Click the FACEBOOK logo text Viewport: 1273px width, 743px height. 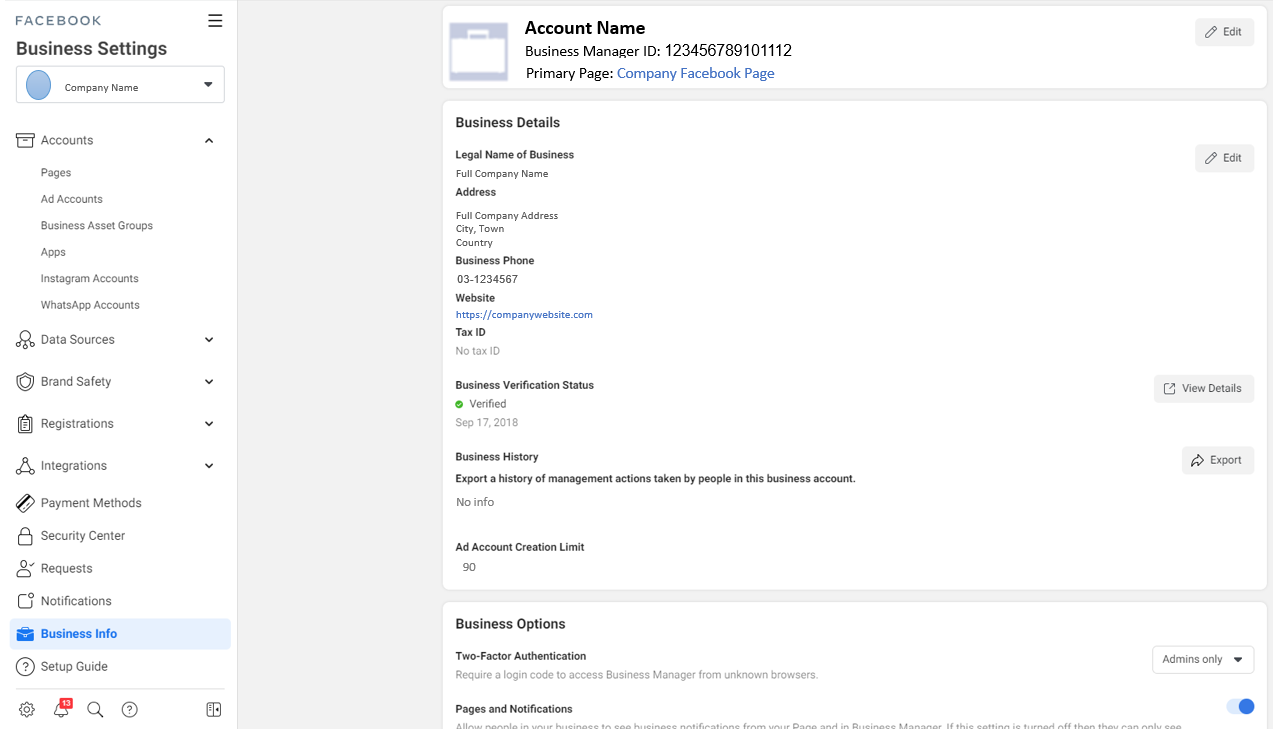click(x=59, y=20)
